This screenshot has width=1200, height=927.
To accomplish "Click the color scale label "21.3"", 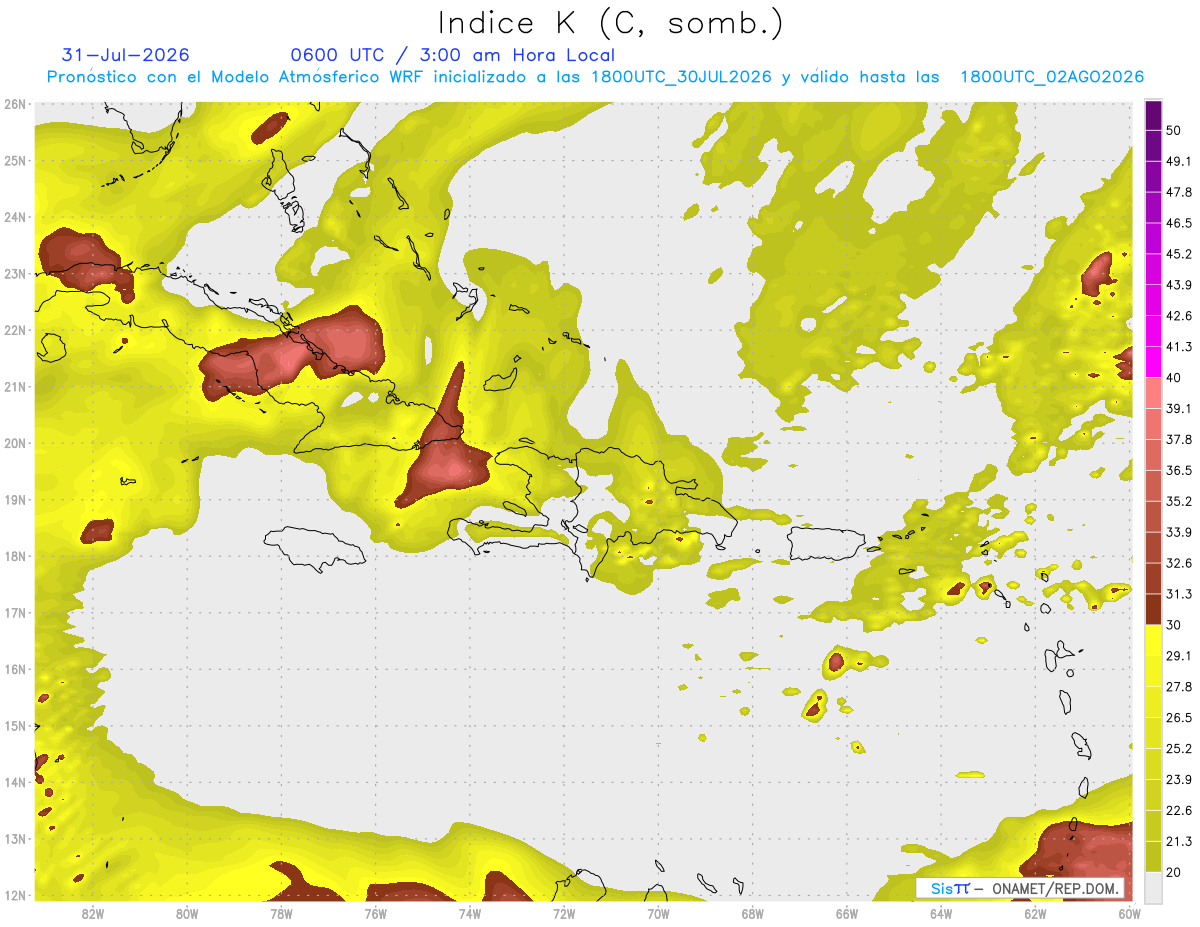I will [x=1178, y=842].
